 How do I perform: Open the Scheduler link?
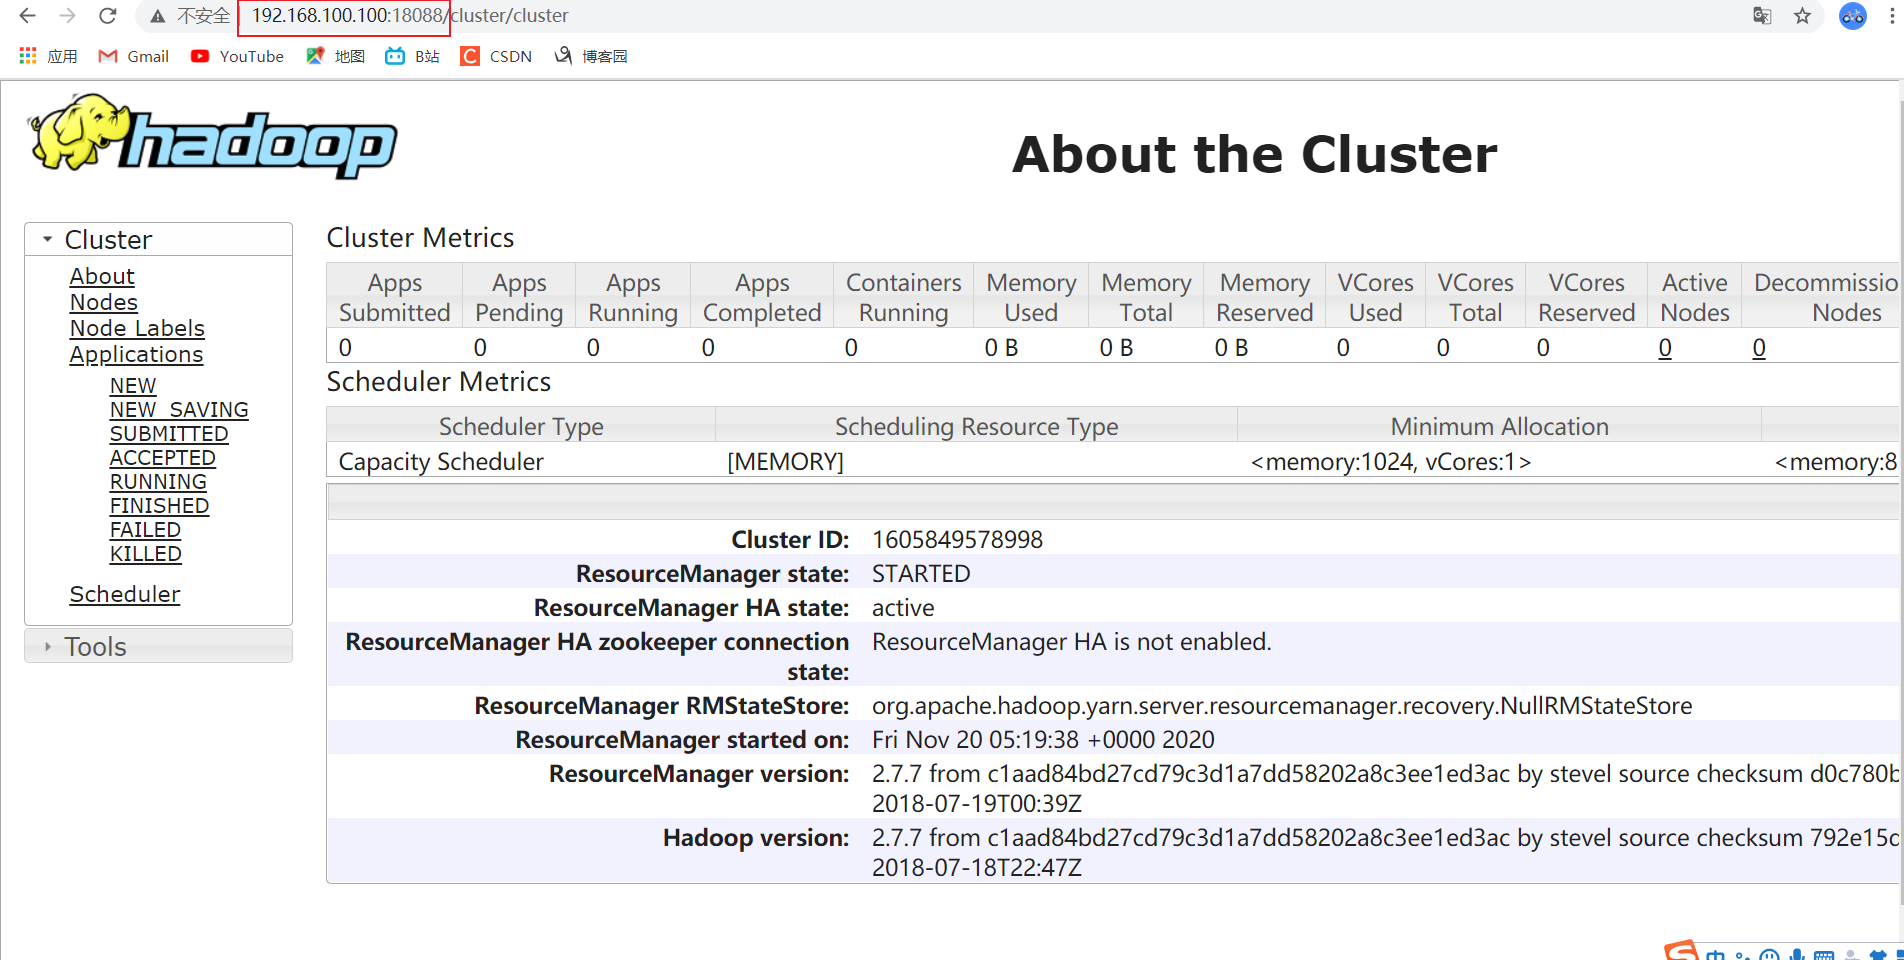[124, 594]
